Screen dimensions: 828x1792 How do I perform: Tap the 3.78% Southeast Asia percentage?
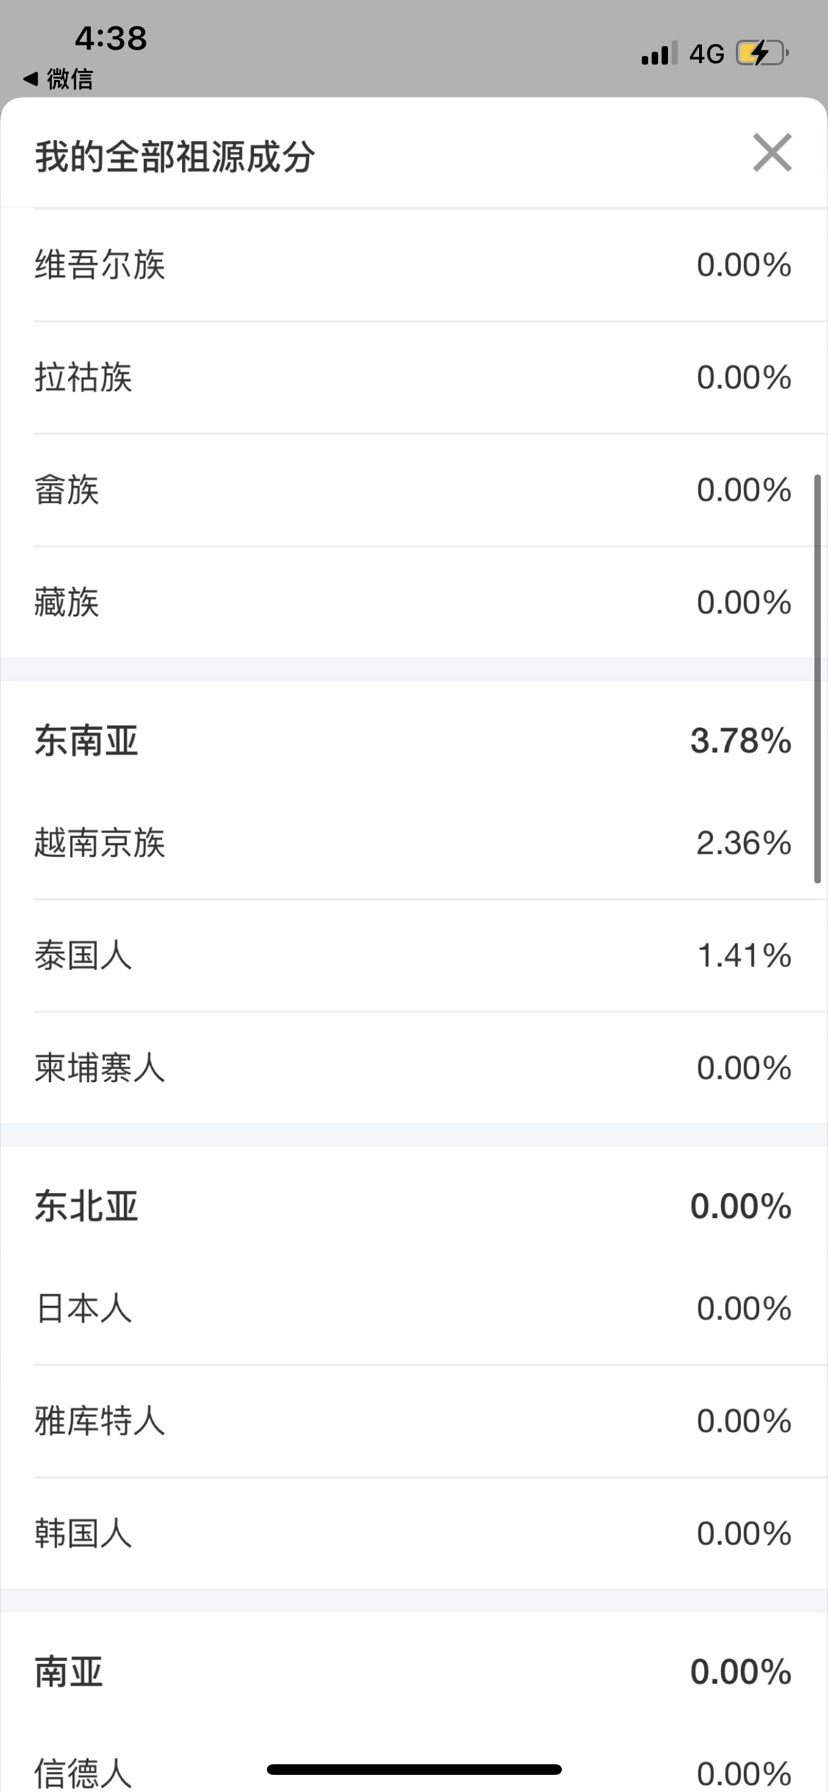click(x=741, y=741)
